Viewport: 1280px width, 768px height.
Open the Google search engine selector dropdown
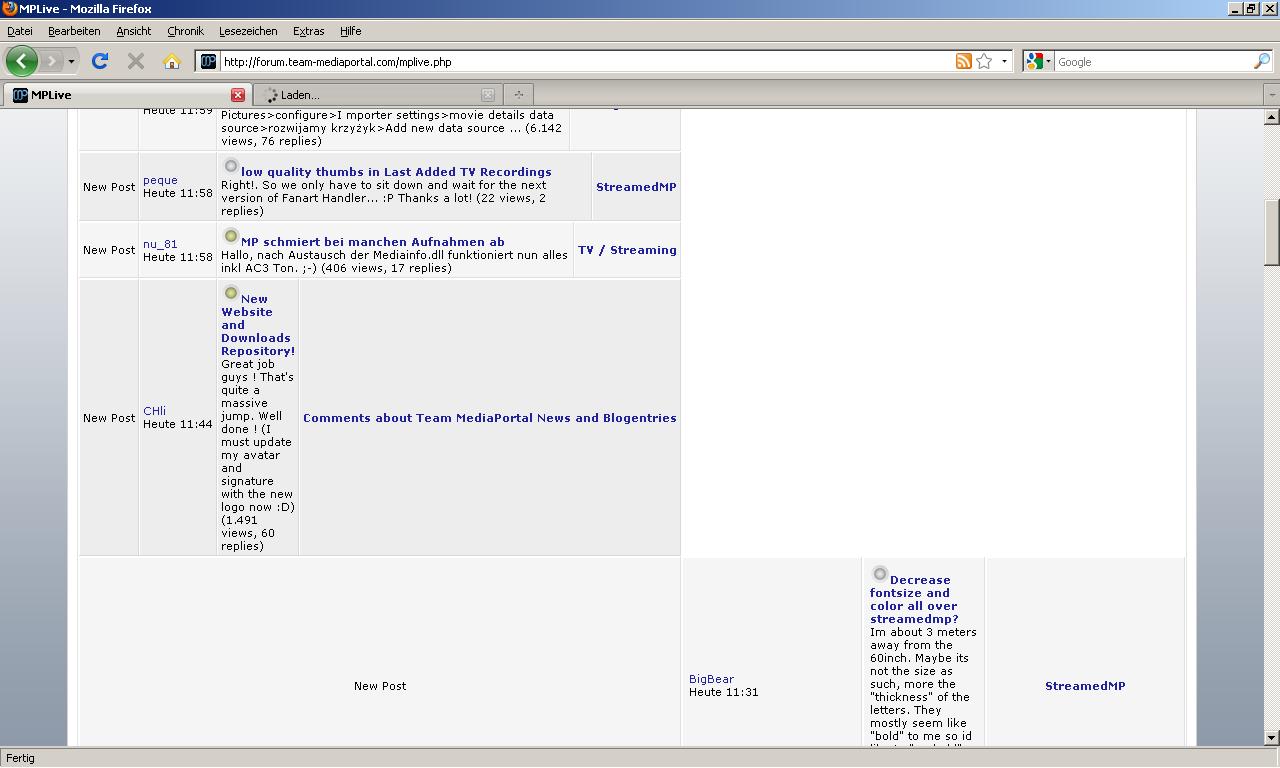[1039, 61]
